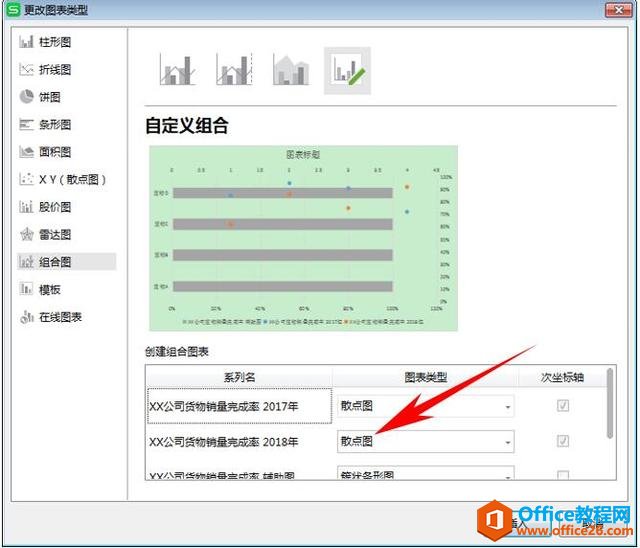
Task: Toggle secondary axis for 2018年 series
Action: pos(563,441)
